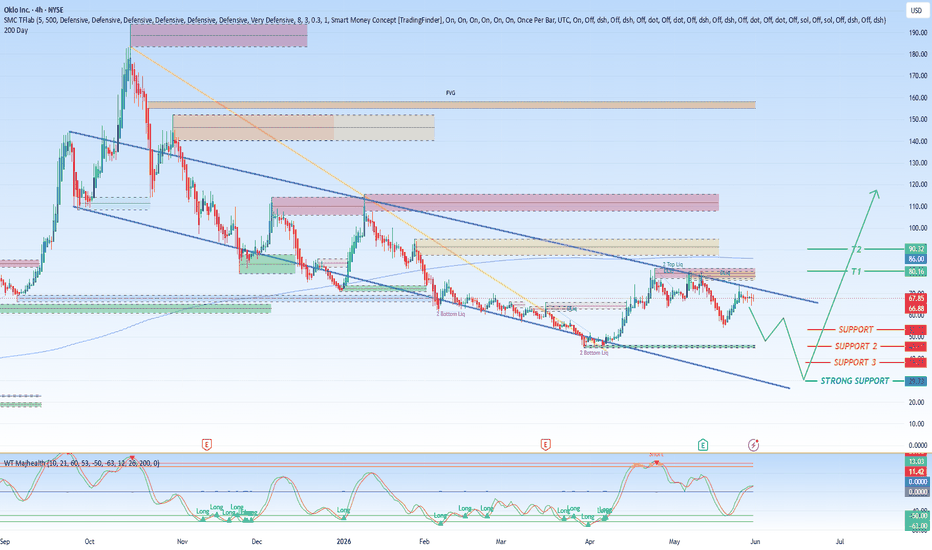Click the 86.00 blue price tag

[916, 259]
